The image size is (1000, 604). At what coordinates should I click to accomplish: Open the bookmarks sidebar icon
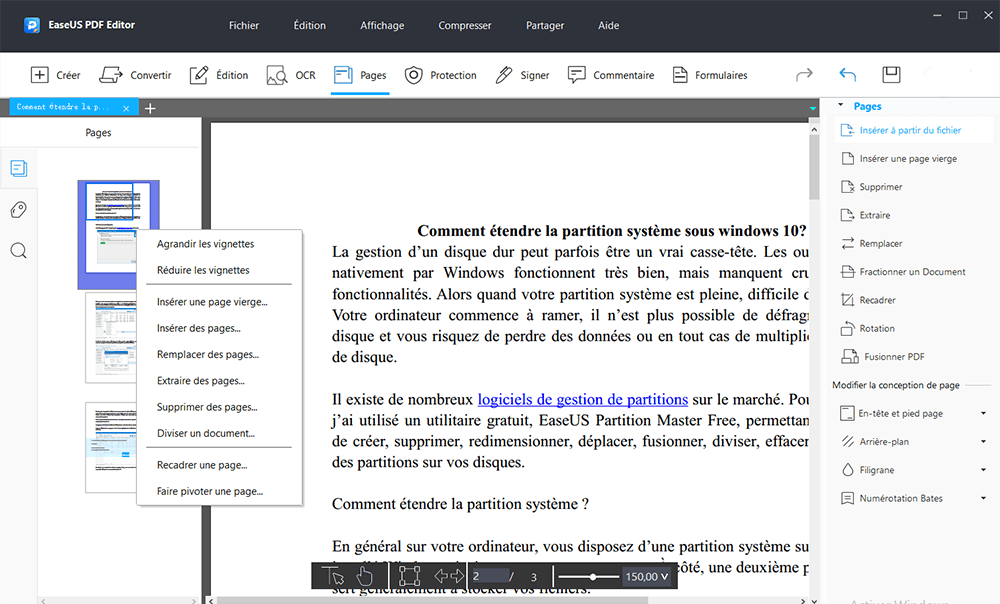18,210
